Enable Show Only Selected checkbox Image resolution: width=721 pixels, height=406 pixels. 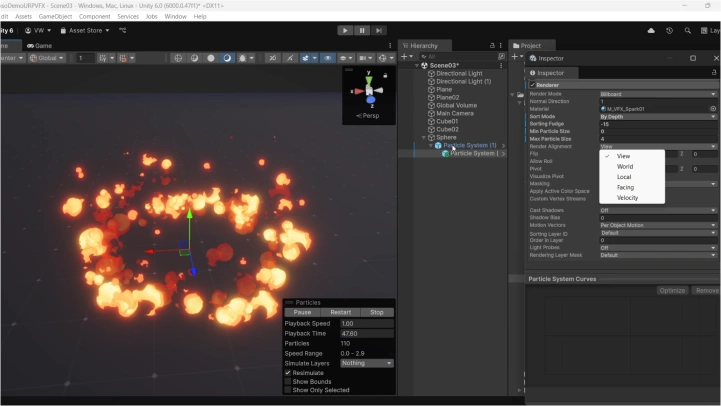(288, 390)
